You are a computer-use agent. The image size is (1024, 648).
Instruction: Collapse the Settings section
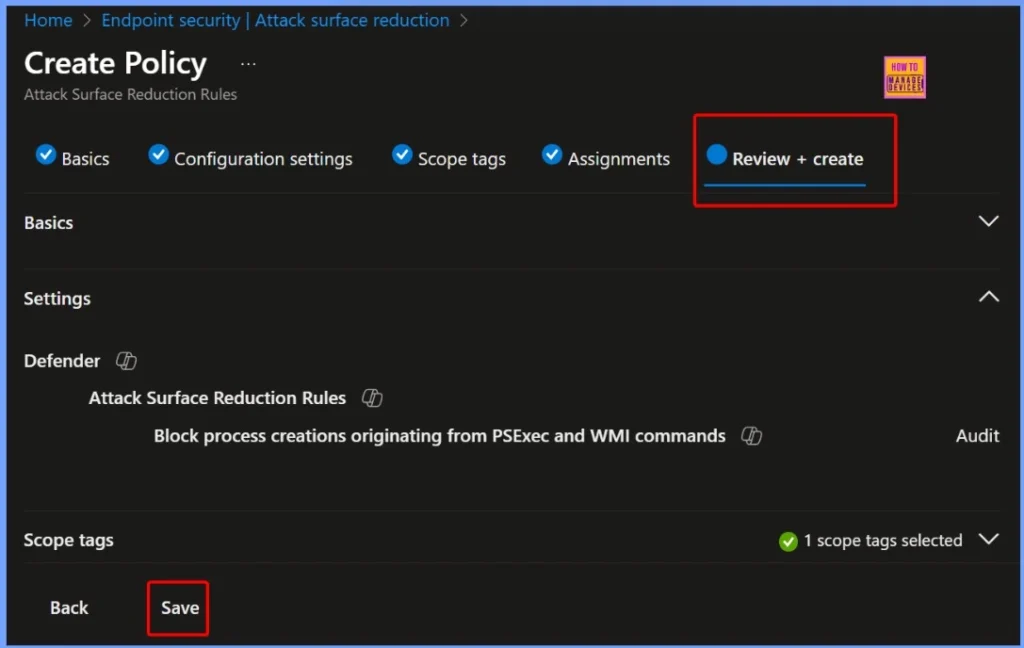(x=988, y=296)
